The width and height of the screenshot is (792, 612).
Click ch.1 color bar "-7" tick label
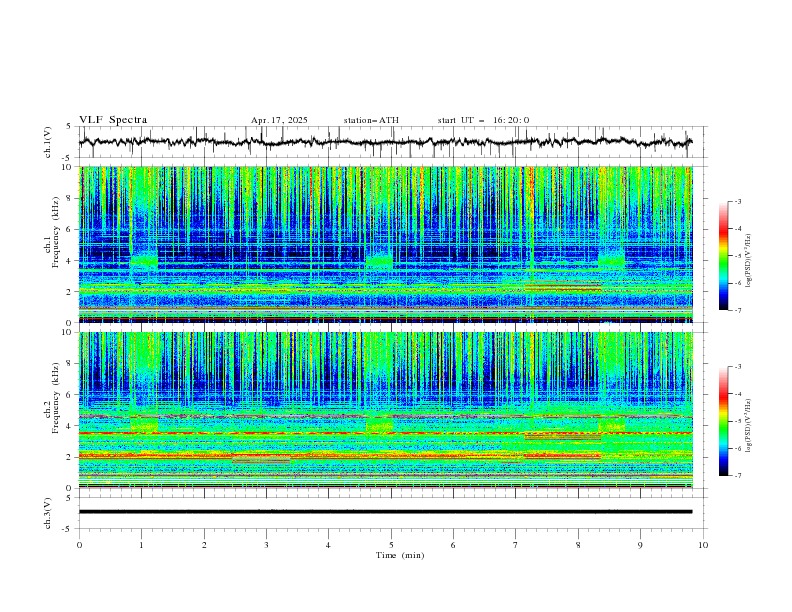(x=737, y=310)
